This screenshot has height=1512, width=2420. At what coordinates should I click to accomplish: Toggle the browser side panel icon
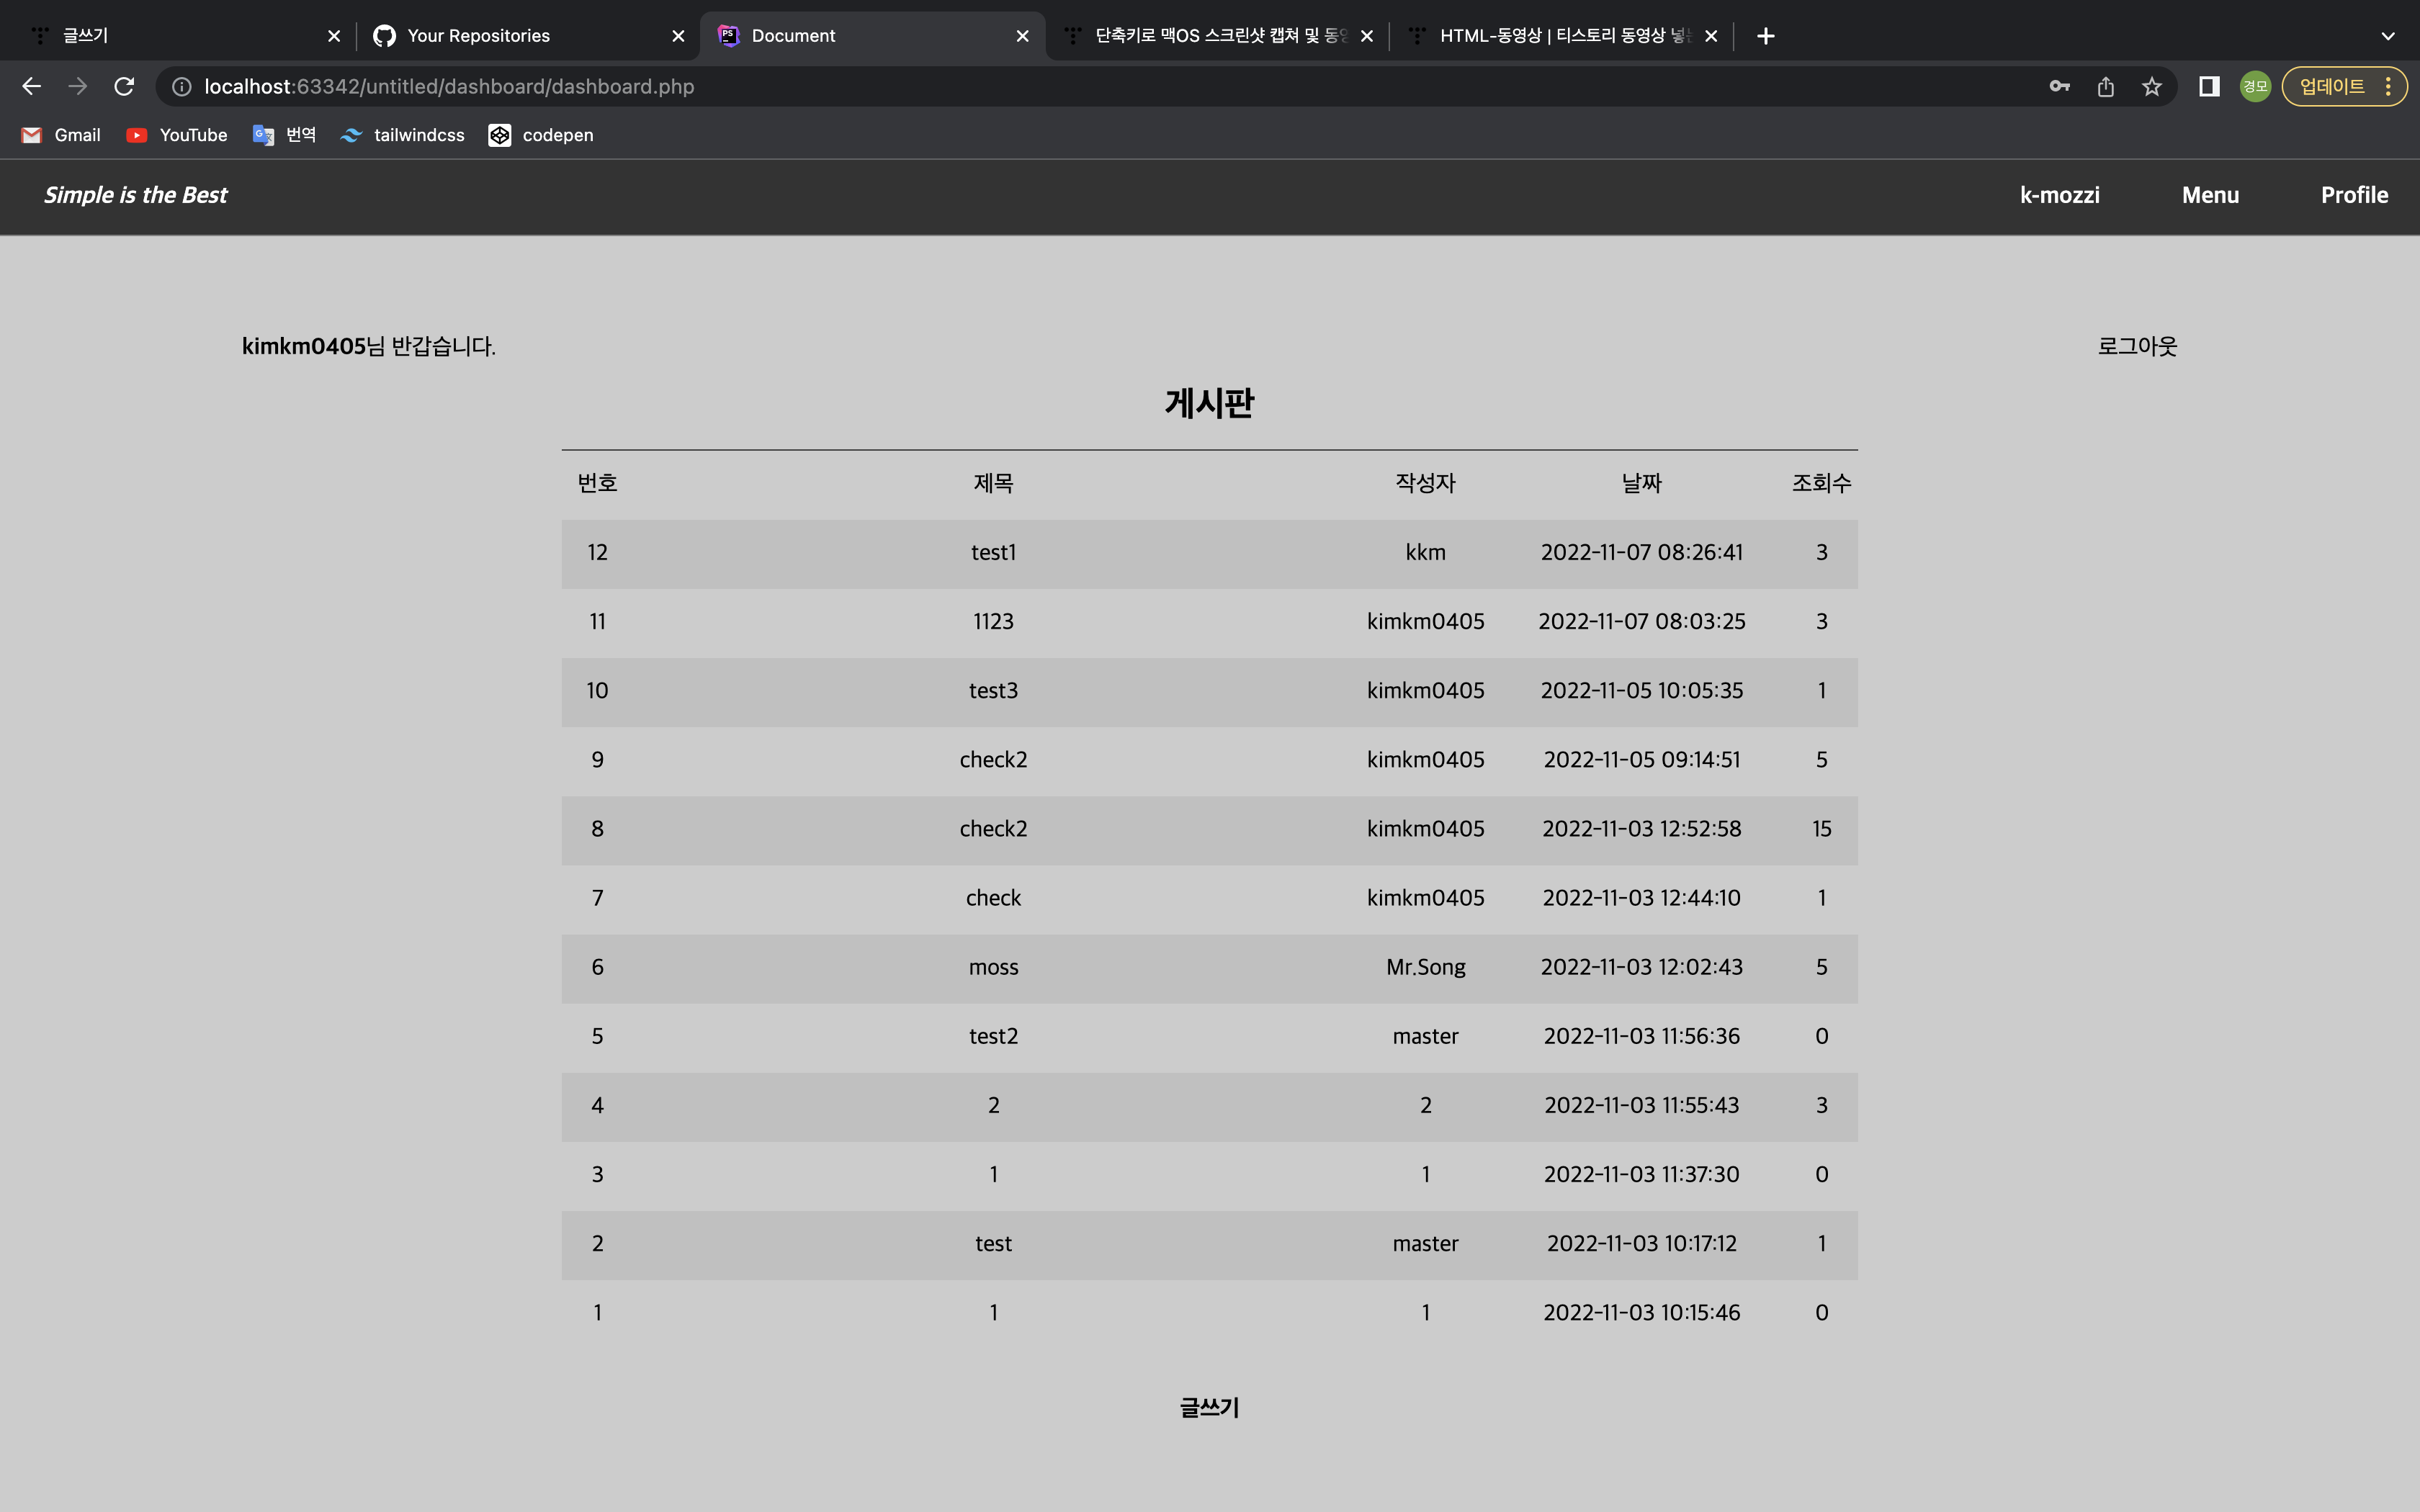point(2209,87)
